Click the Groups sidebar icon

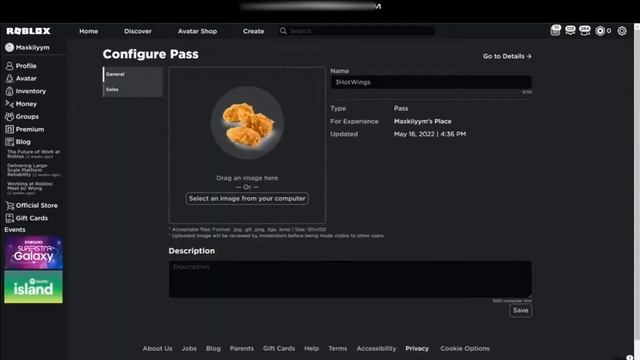pos(9,116)
